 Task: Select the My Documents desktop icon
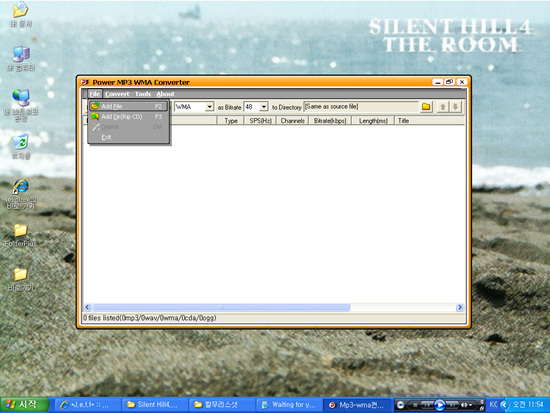pyautogui.click(x=21, y=14)
